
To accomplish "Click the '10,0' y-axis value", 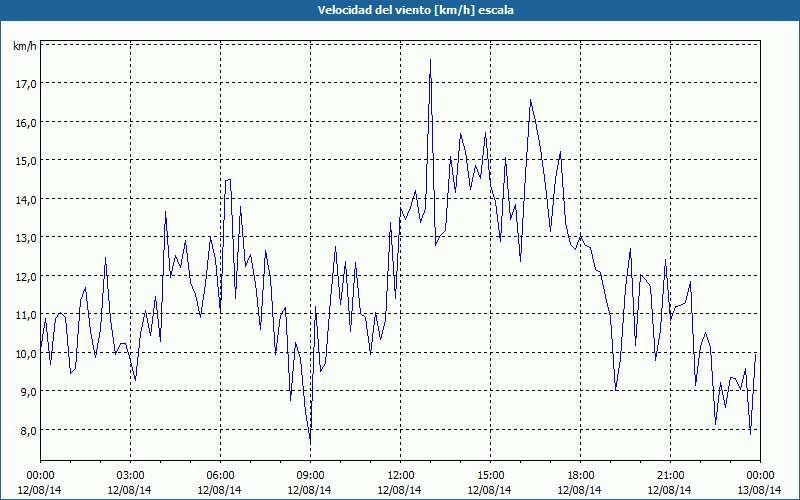I will 26,354.
